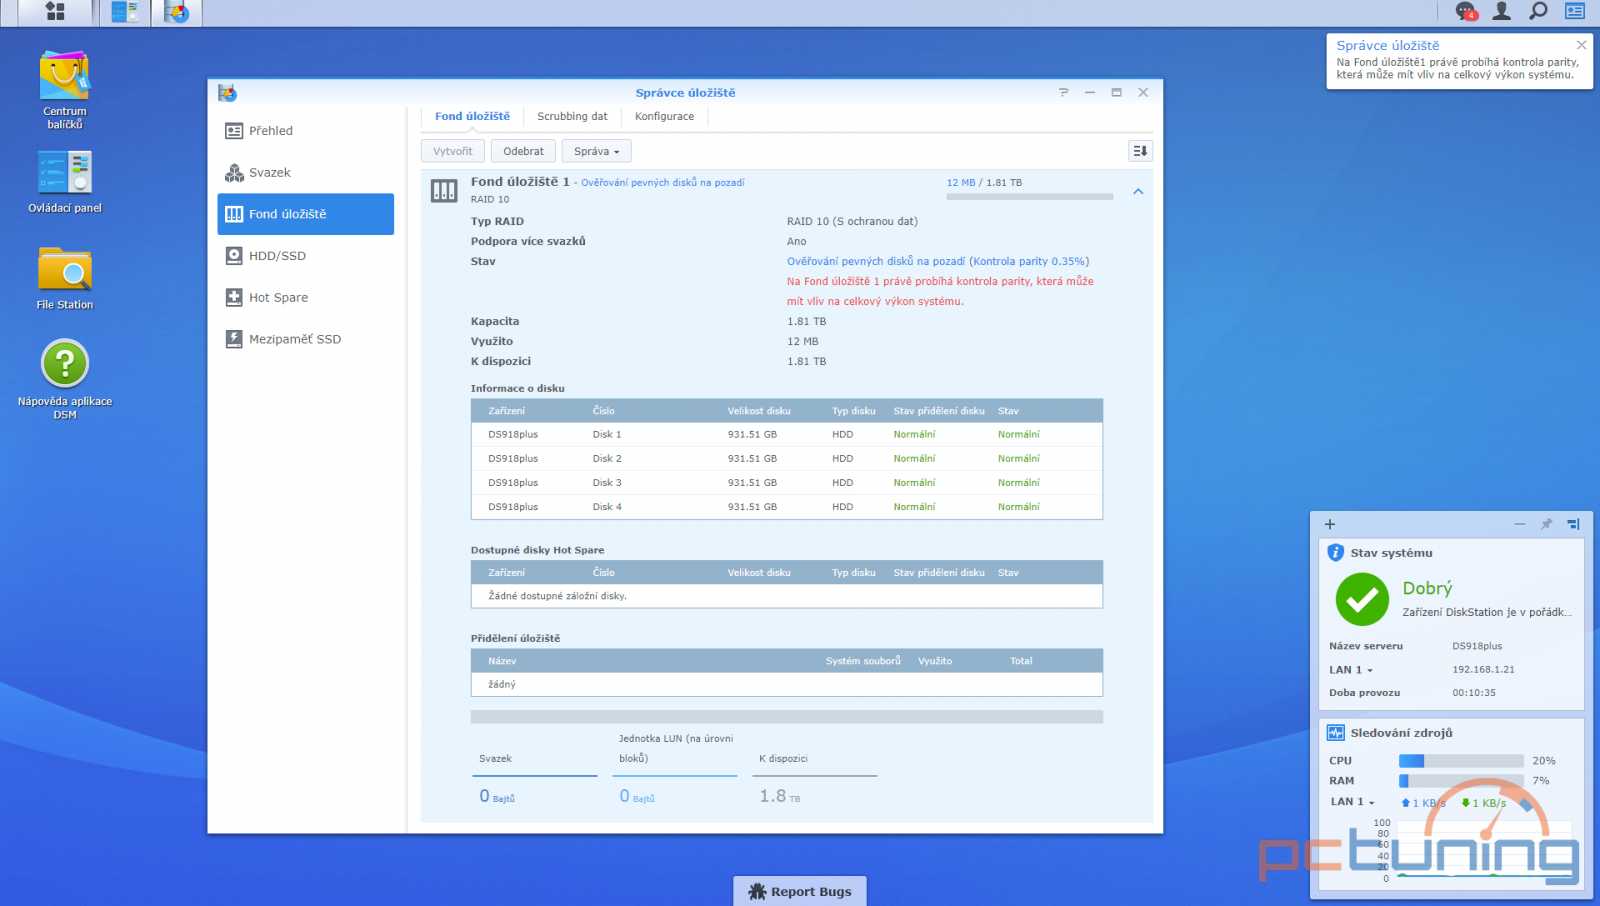Open notifications chat bubble icon
The width and height of the screenshot is (1600, 906).
tap(1466, 11)
